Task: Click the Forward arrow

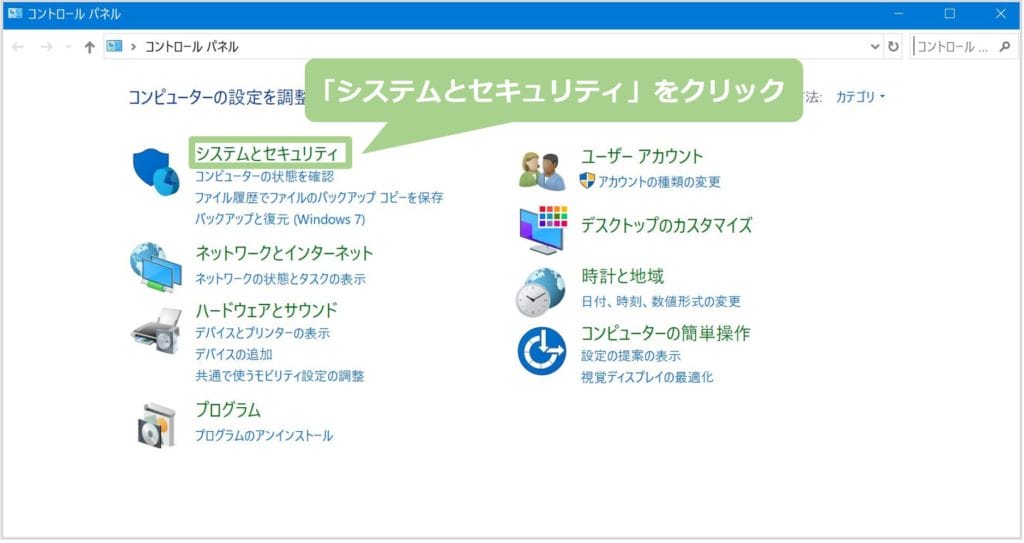Action: click(46, 47)
